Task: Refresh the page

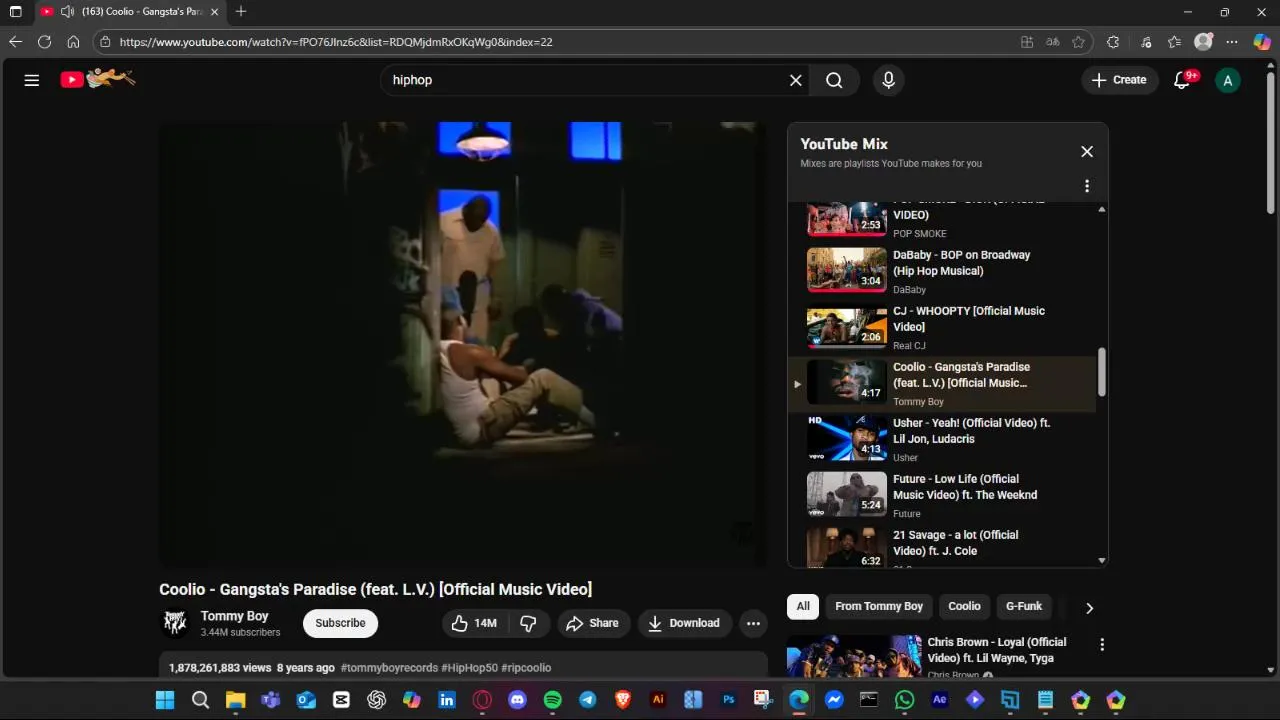Action: pyautogui.click(x=44, y=42)
